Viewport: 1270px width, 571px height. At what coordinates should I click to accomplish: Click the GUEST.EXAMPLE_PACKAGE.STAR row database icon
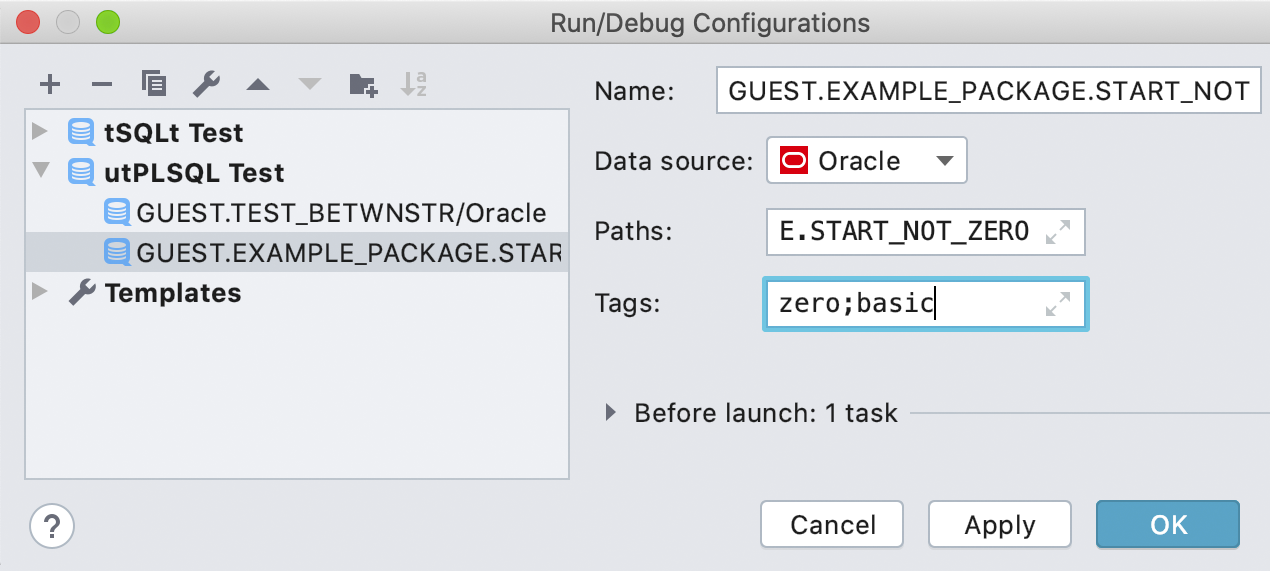(x=117, y=253)
